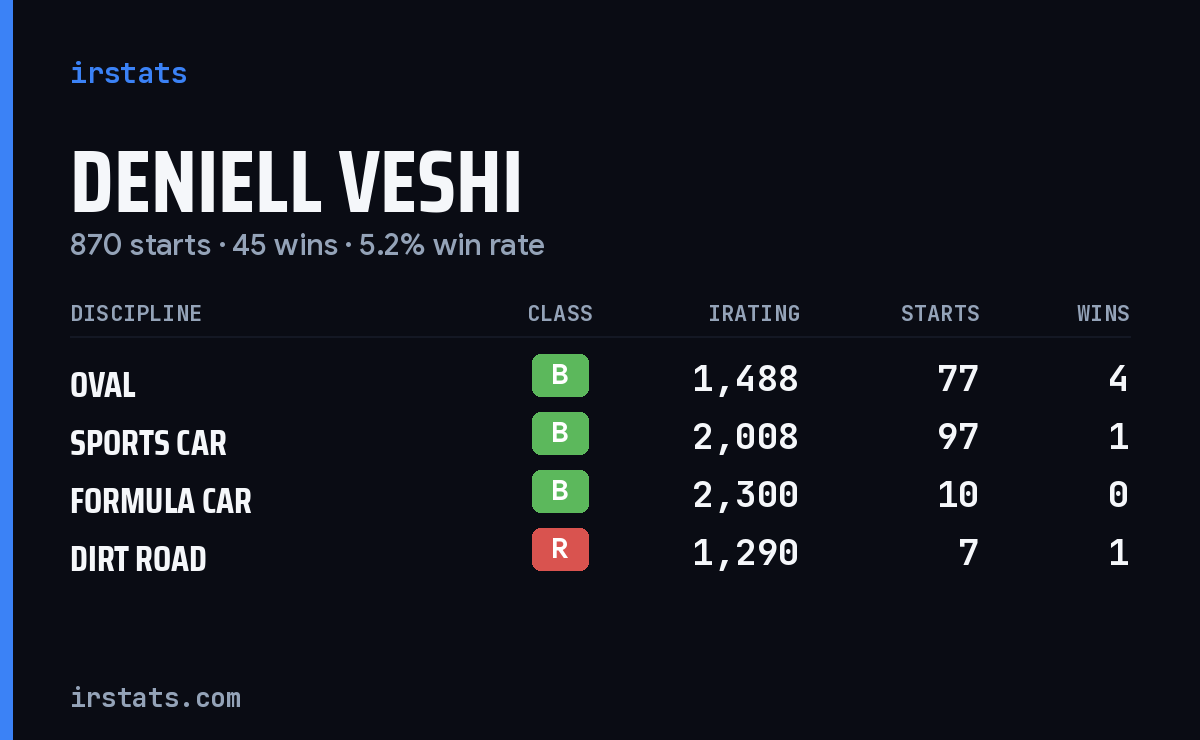Screen dimensions: 1200x740
Task: Sort by the WINS column header
Action: [1103, 314]
